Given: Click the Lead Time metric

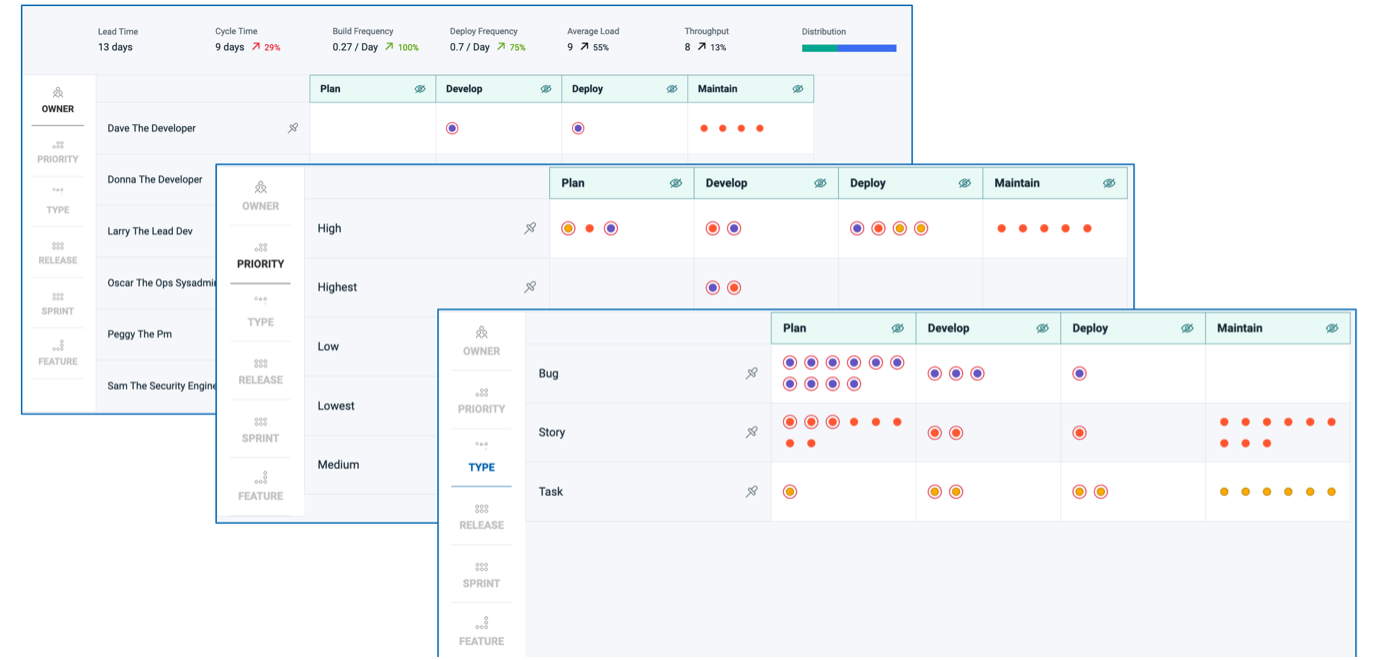Looking at the screenshot, I should point(117,39).
